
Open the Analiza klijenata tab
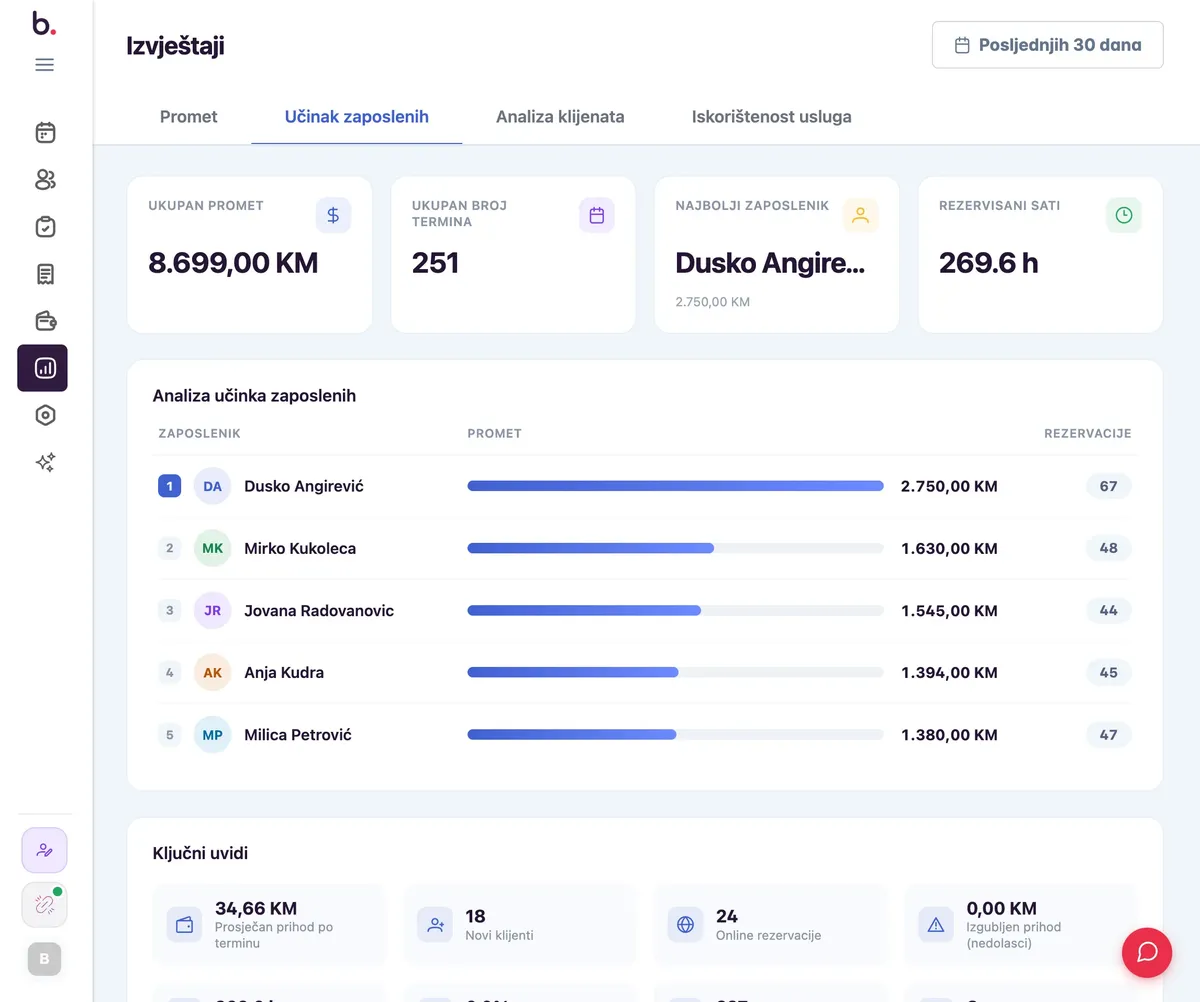pyautogui.click(x=560, y=116)
